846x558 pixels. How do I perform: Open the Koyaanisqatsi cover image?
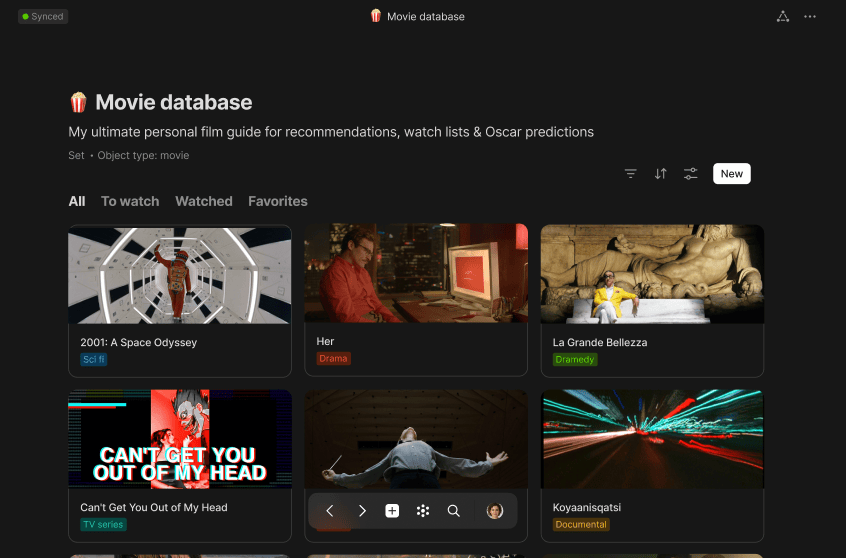coord(652,439)
